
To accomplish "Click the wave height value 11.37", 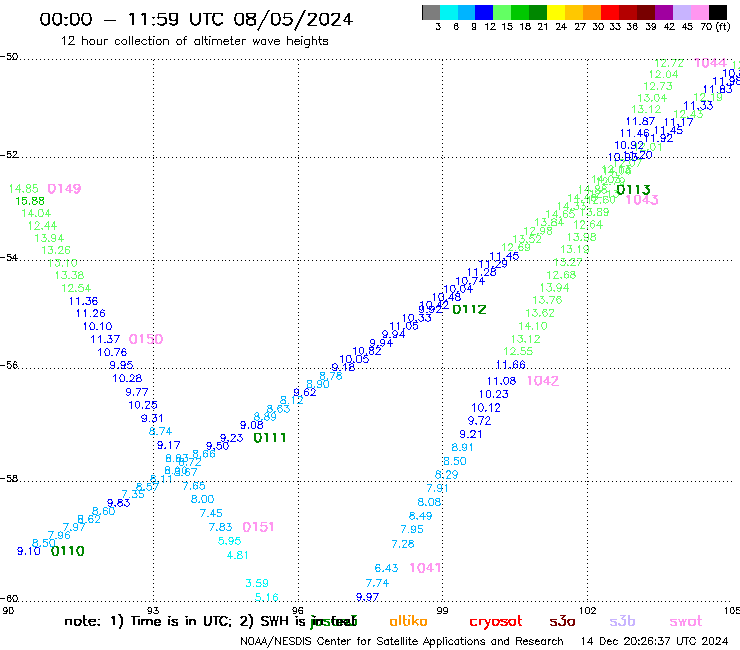I will (x=105, y=339).
